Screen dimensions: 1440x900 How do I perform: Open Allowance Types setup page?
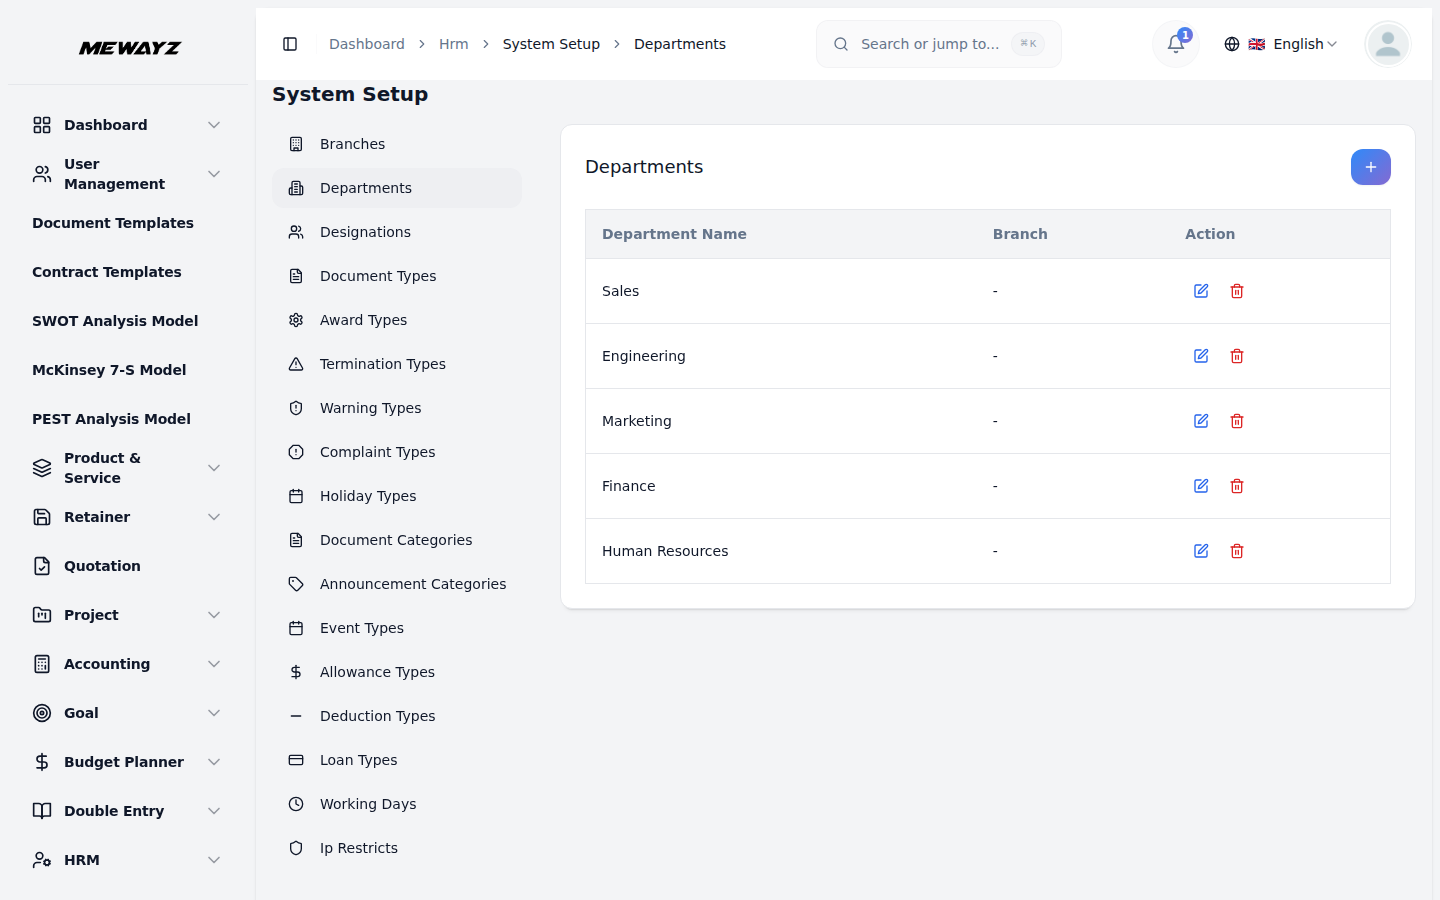(x=397, y=672)
